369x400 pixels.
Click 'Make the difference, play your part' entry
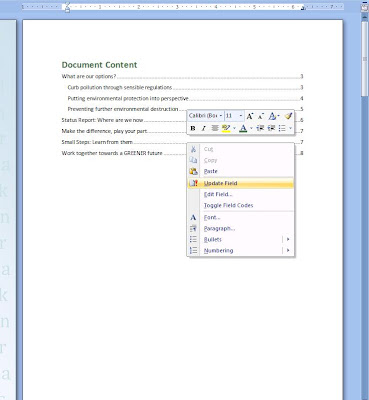coord(104,131)
